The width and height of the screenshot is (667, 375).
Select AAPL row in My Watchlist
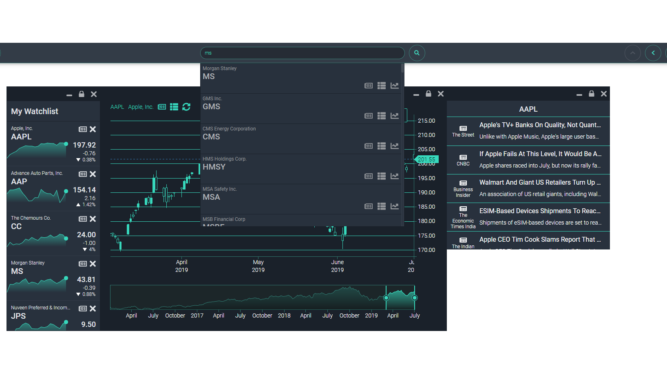53,144
